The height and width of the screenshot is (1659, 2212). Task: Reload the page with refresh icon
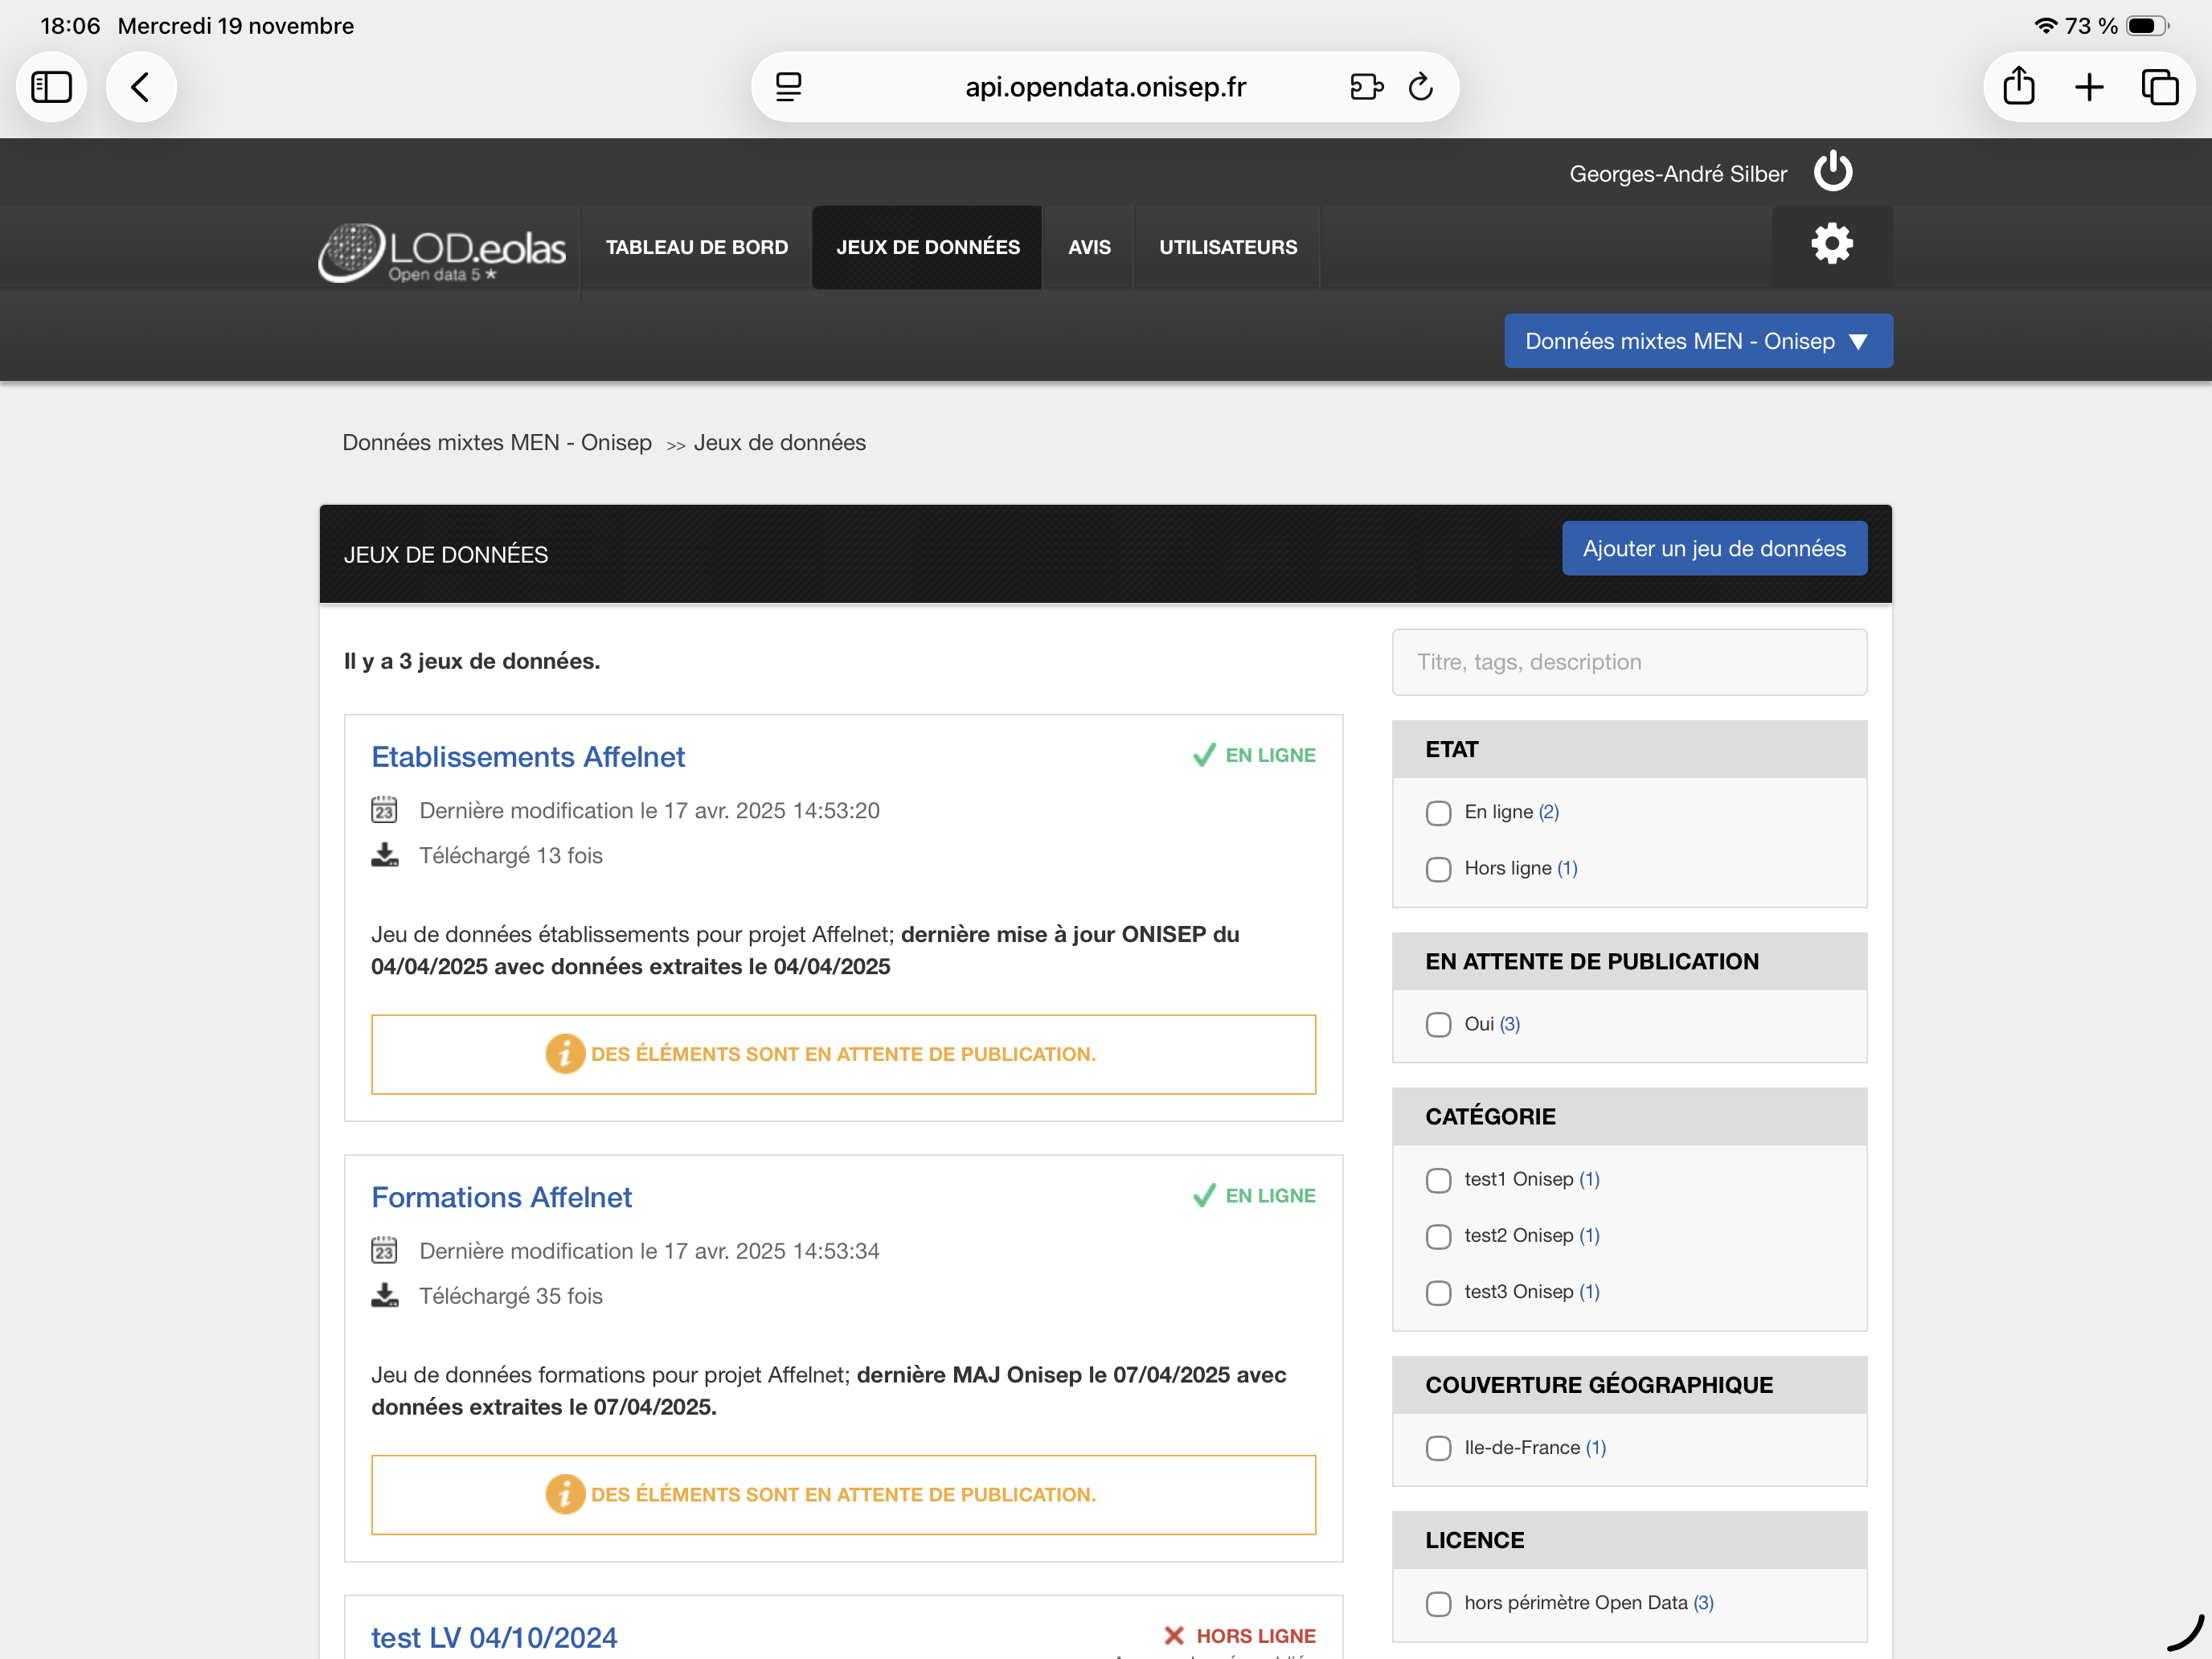(x=1420, y=87)
